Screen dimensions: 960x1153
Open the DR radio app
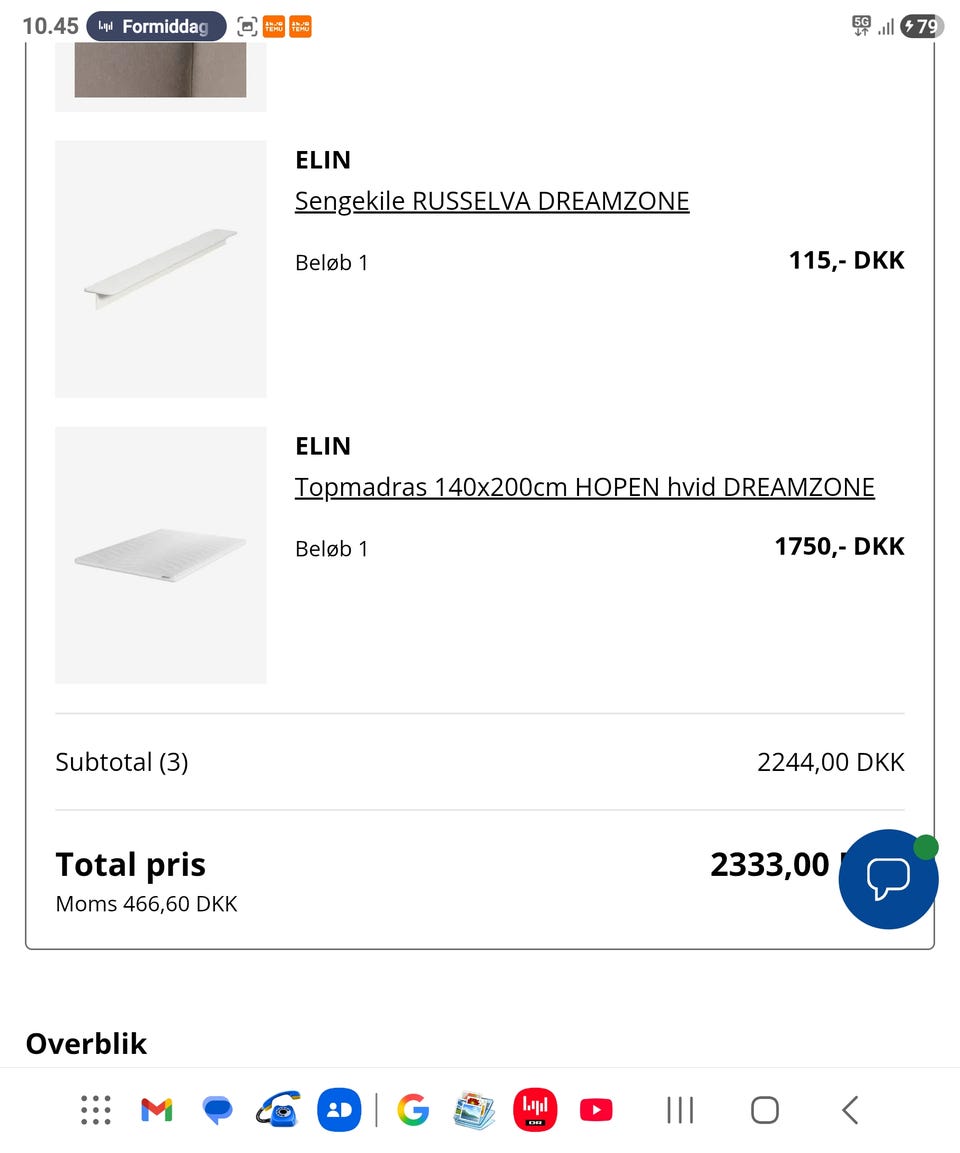pyautogui.click(x=535, y=1110)
